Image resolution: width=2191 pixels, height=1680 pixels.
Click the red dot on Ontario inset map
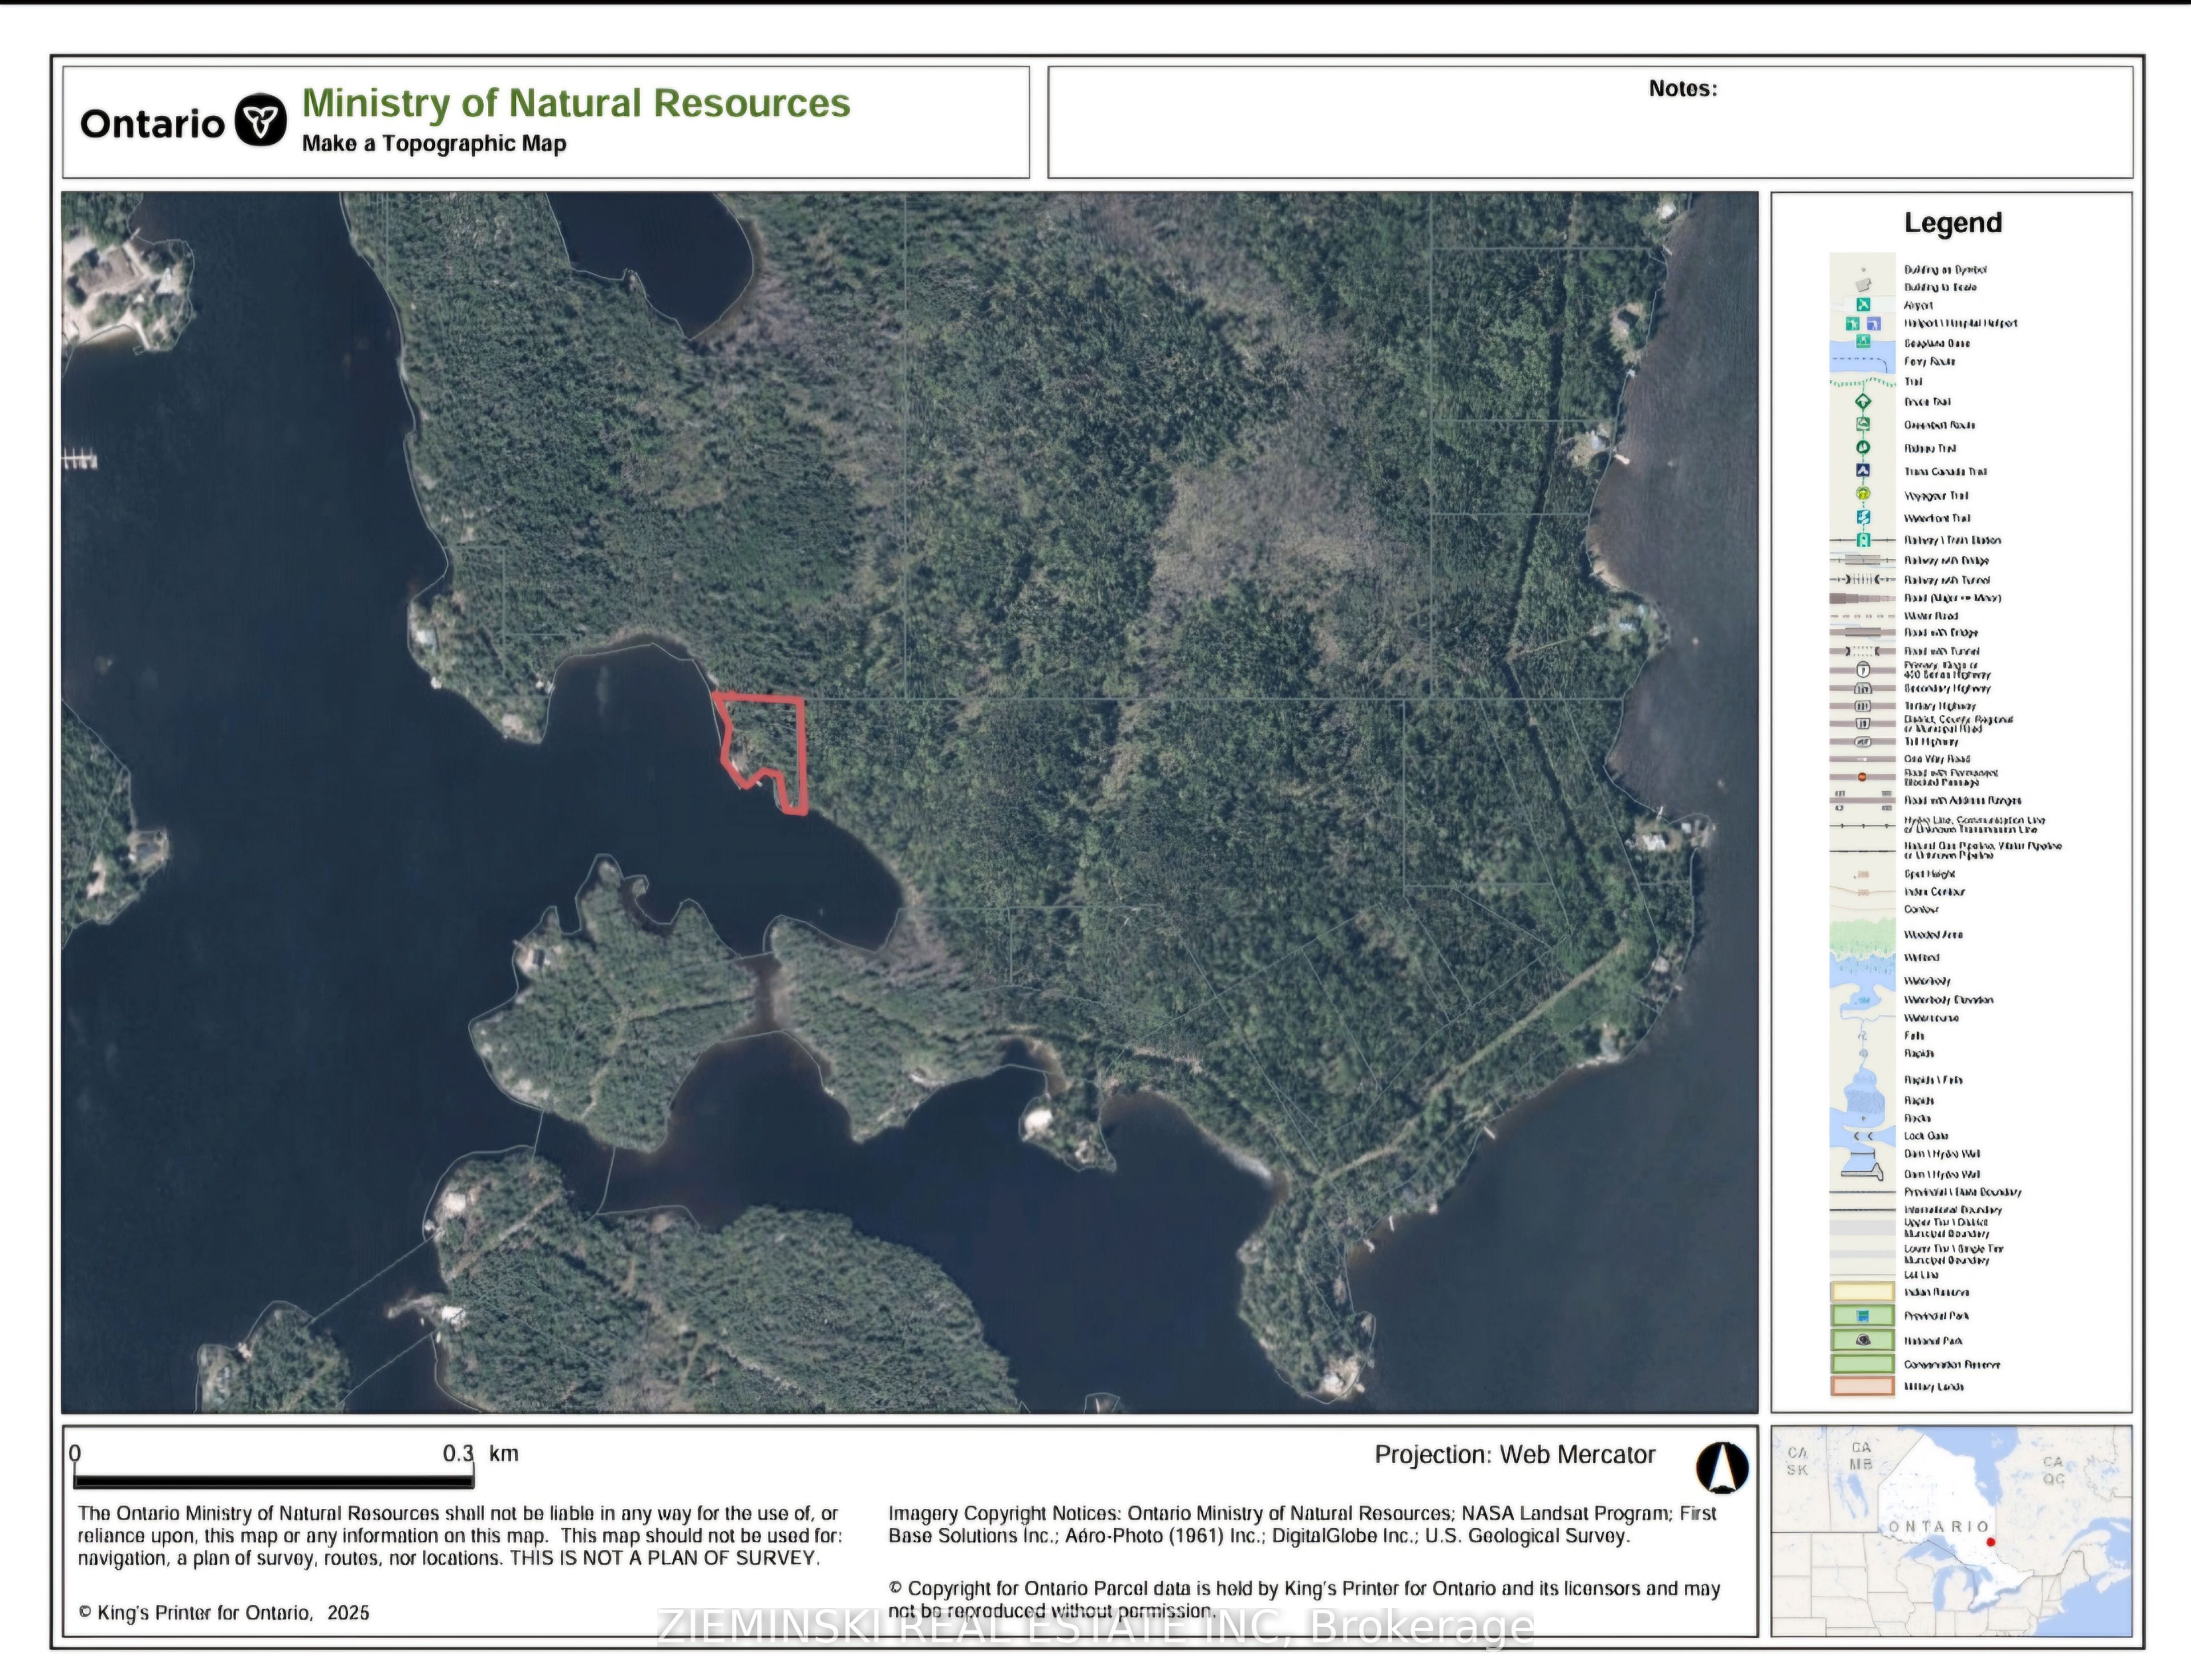(x=1990, y=1542)
